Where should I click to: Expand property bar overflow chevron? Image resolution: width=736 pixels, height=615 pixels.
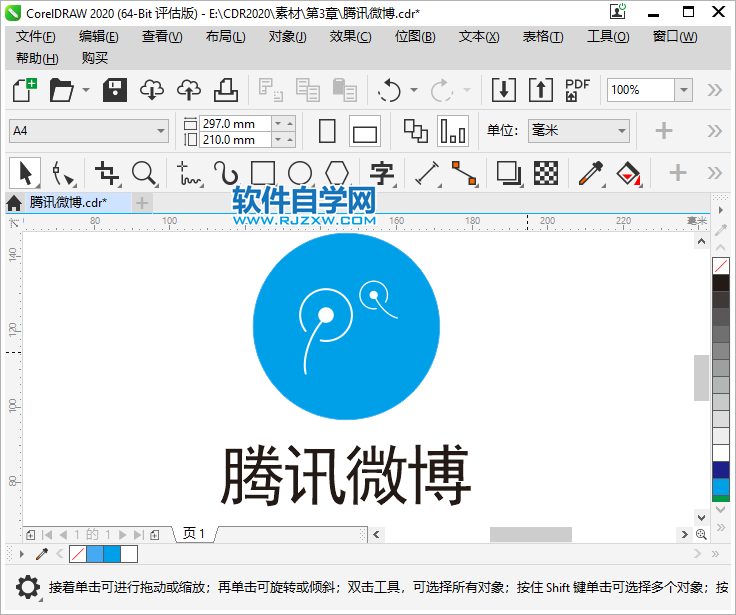pos(714,131)
